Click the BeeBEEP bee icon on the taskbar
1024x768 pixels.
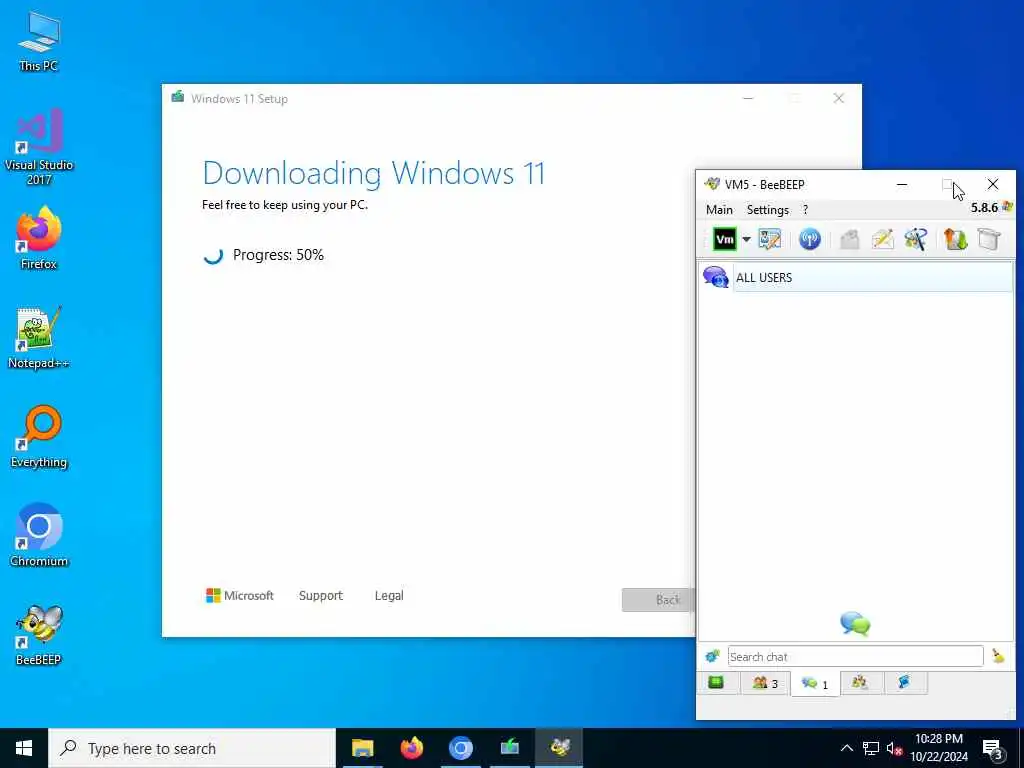point(559,748)
